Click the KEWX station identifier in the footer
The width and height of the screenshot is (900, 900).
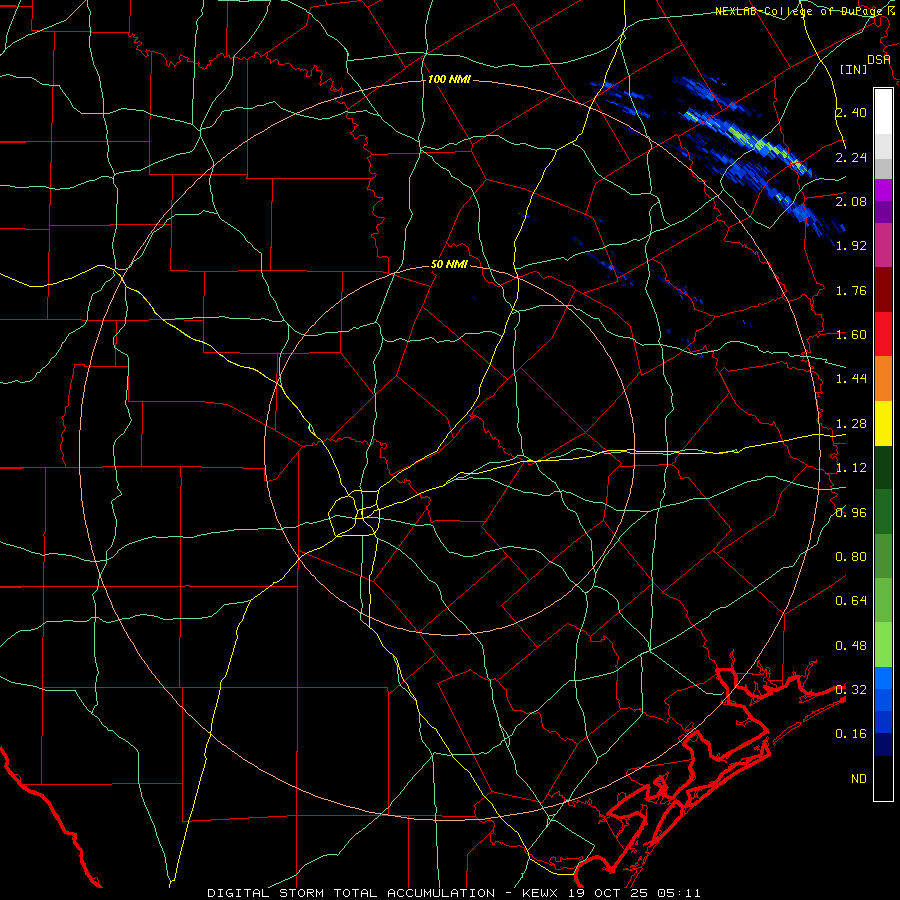[x=542, y=893]
